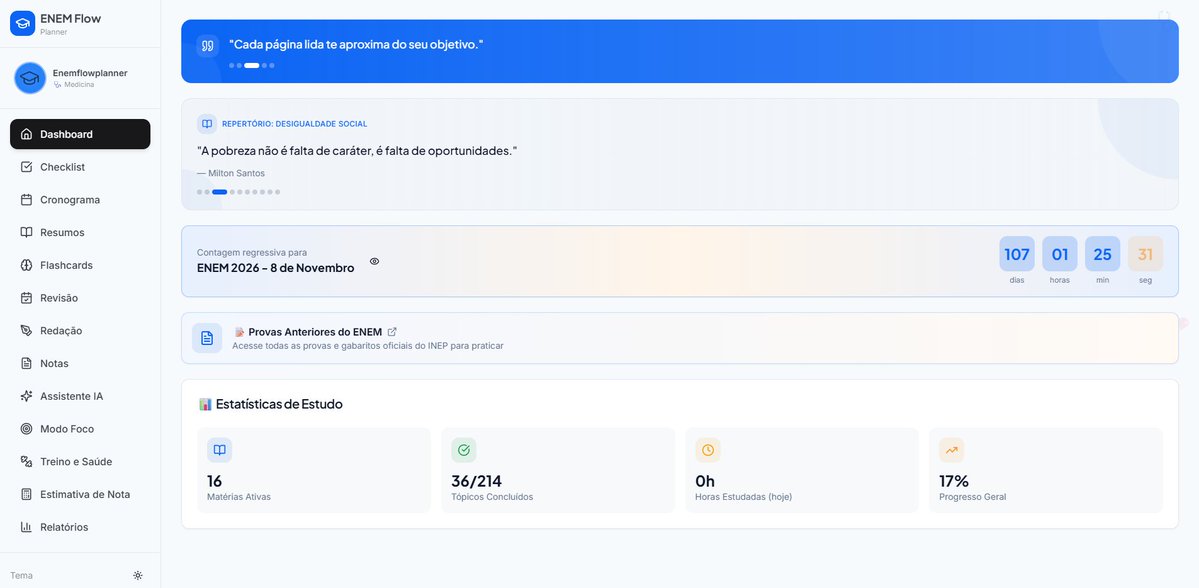Open Estimativa de Nota via its calculator icon
1199x588 pixels.
pos(26,495)
